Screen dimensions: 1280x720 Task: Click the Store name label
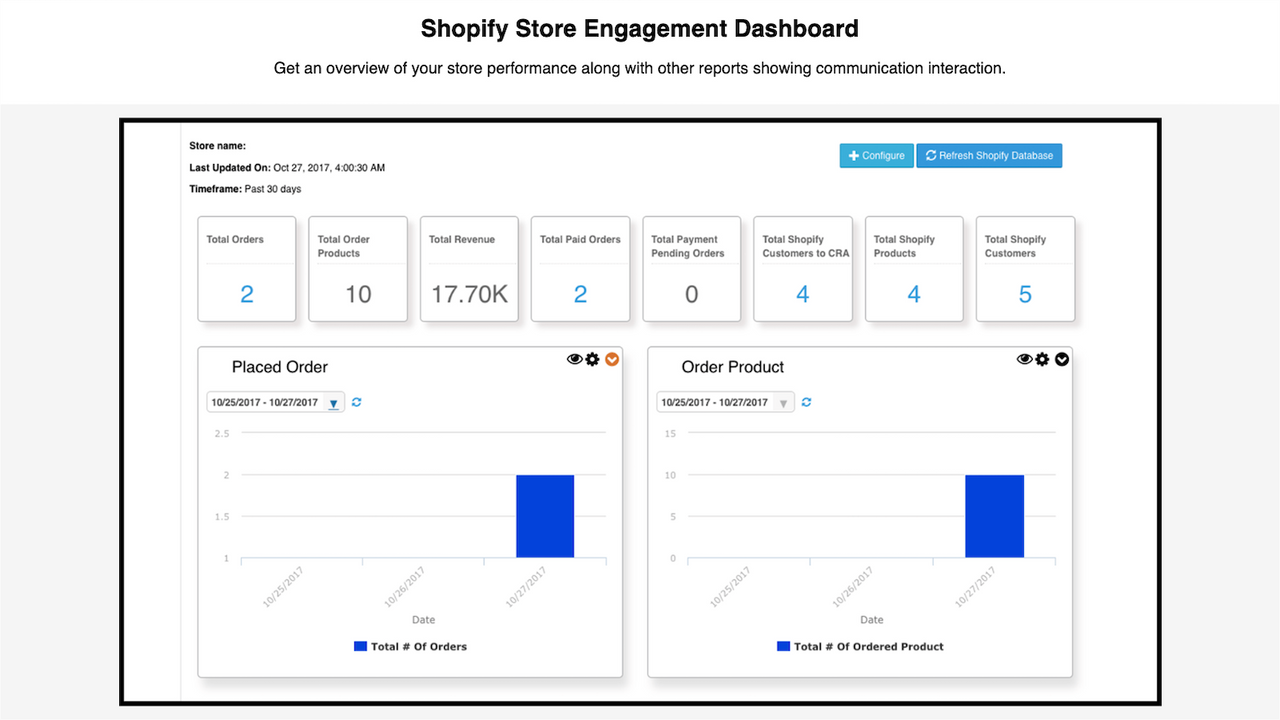click(x=217, y=146)
